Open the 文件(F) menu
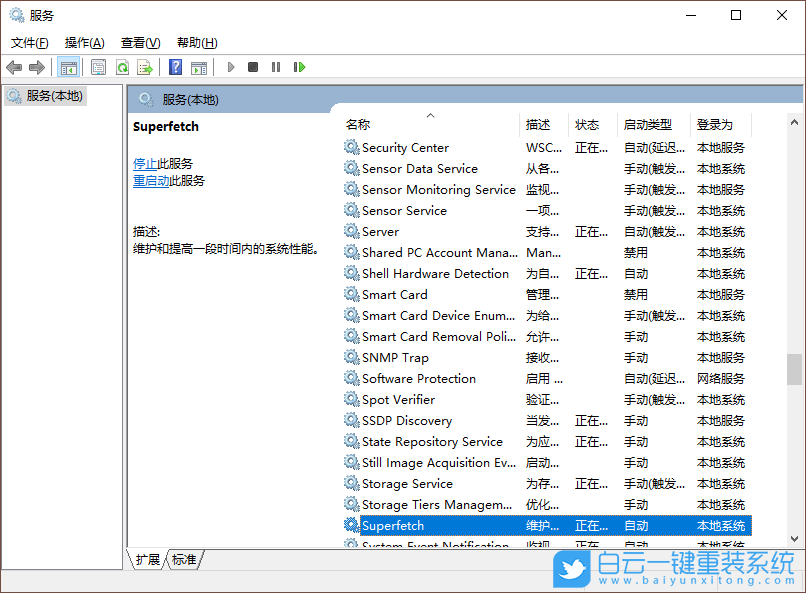The height and width of the screenshot is (593, 806). pyautogui.click(x=30, y=43)
